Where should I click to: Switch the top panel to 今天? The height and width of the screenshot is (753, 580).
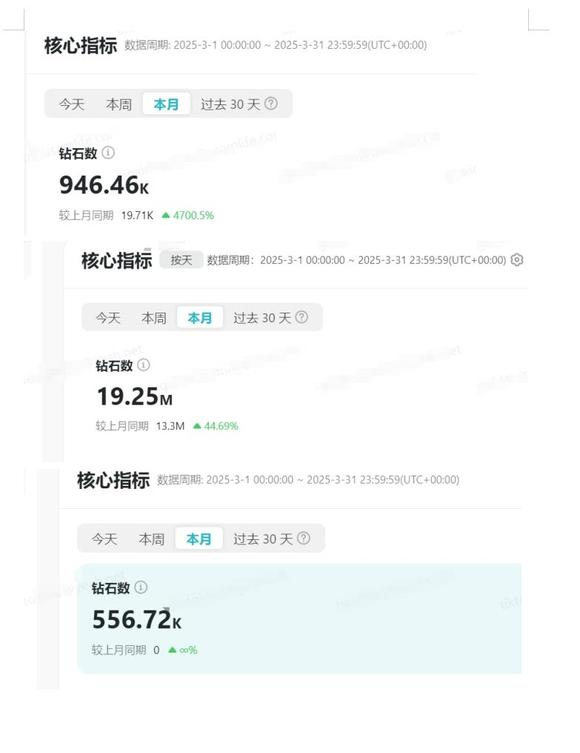(x=72, y=104)
